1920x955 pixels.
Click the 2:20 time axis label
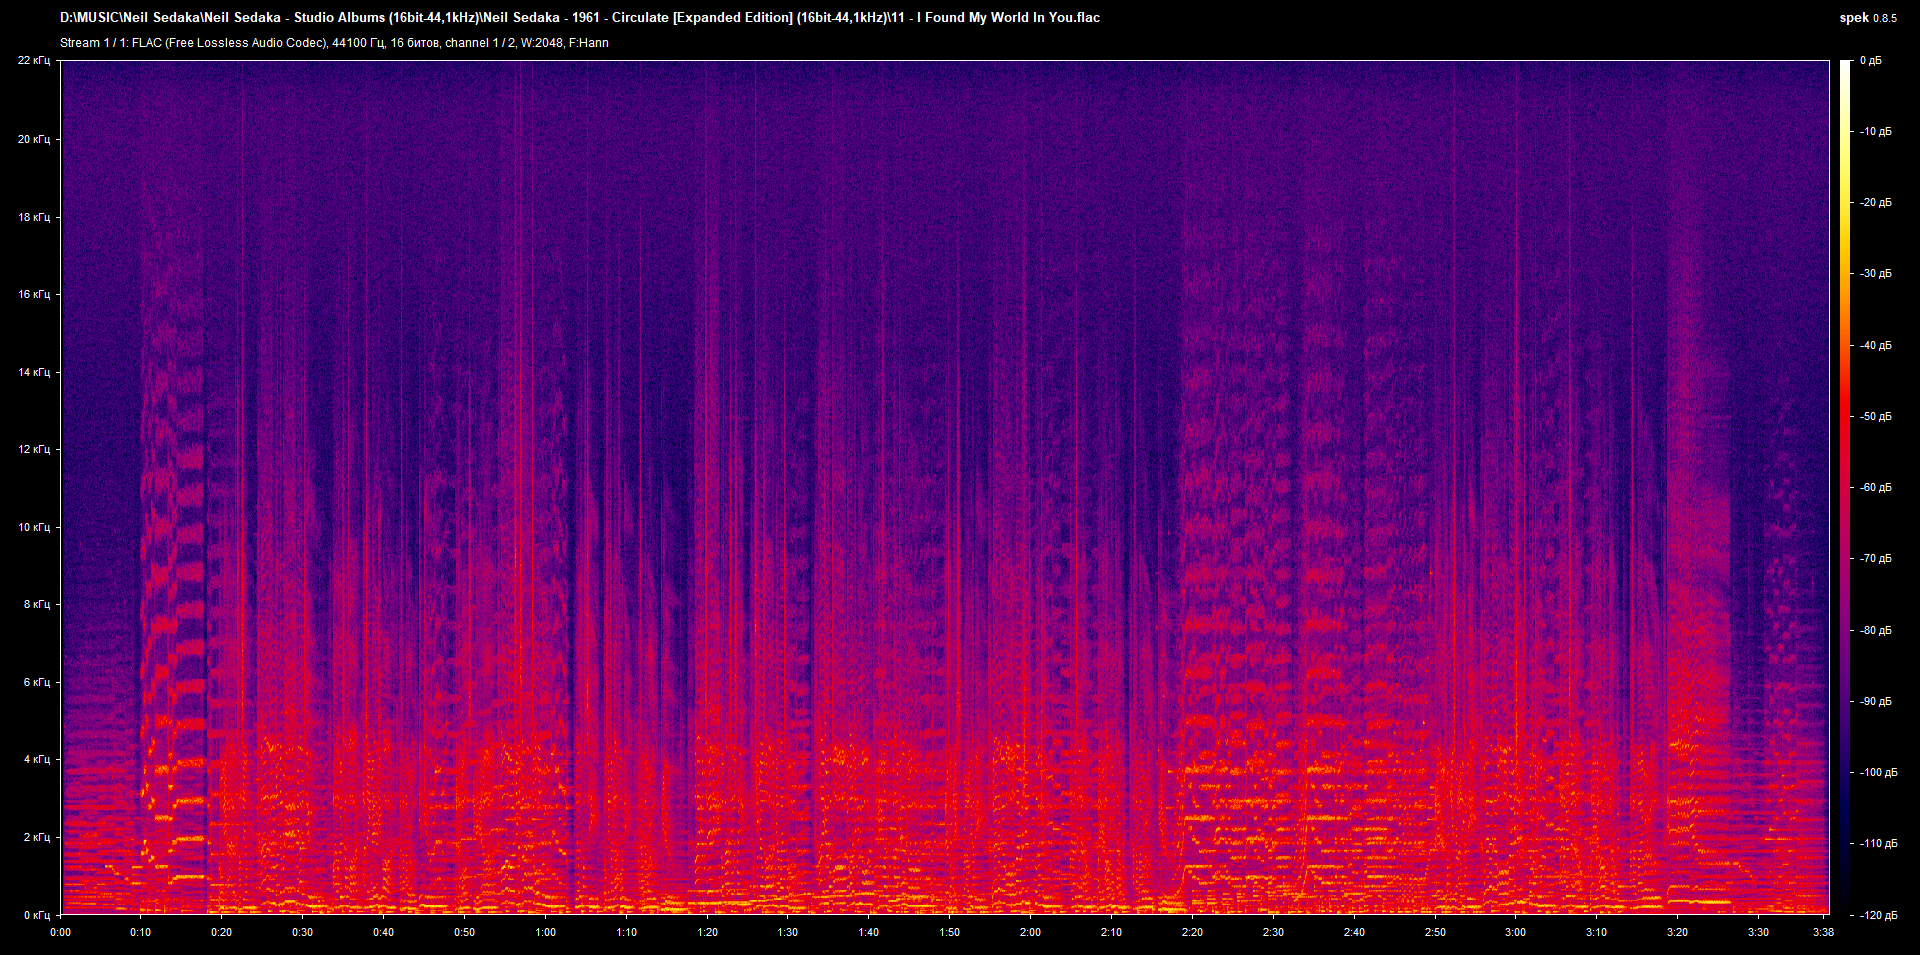coord(1192,932)
